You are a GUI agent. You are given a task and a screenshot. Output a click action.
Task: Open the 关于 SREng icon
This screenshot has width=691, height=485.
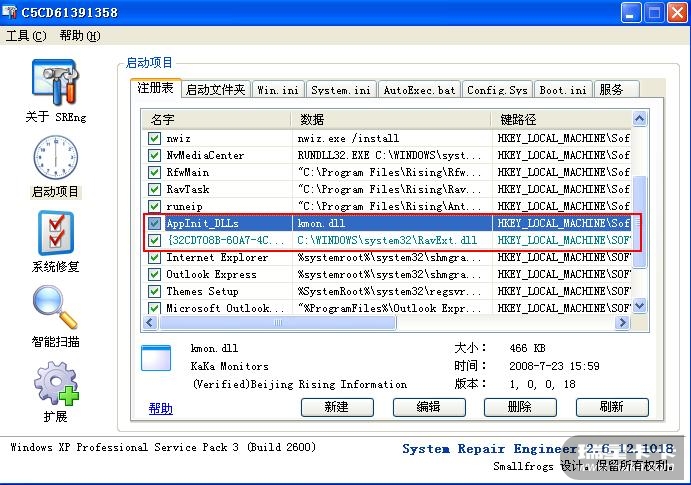click(x=56, y=83)
